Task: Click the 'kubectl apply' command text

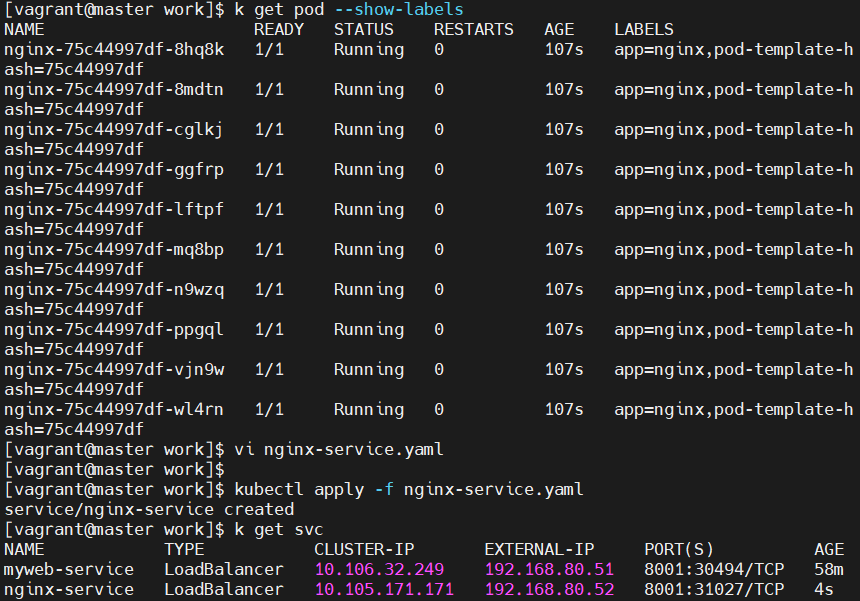Action: point(299,490)
